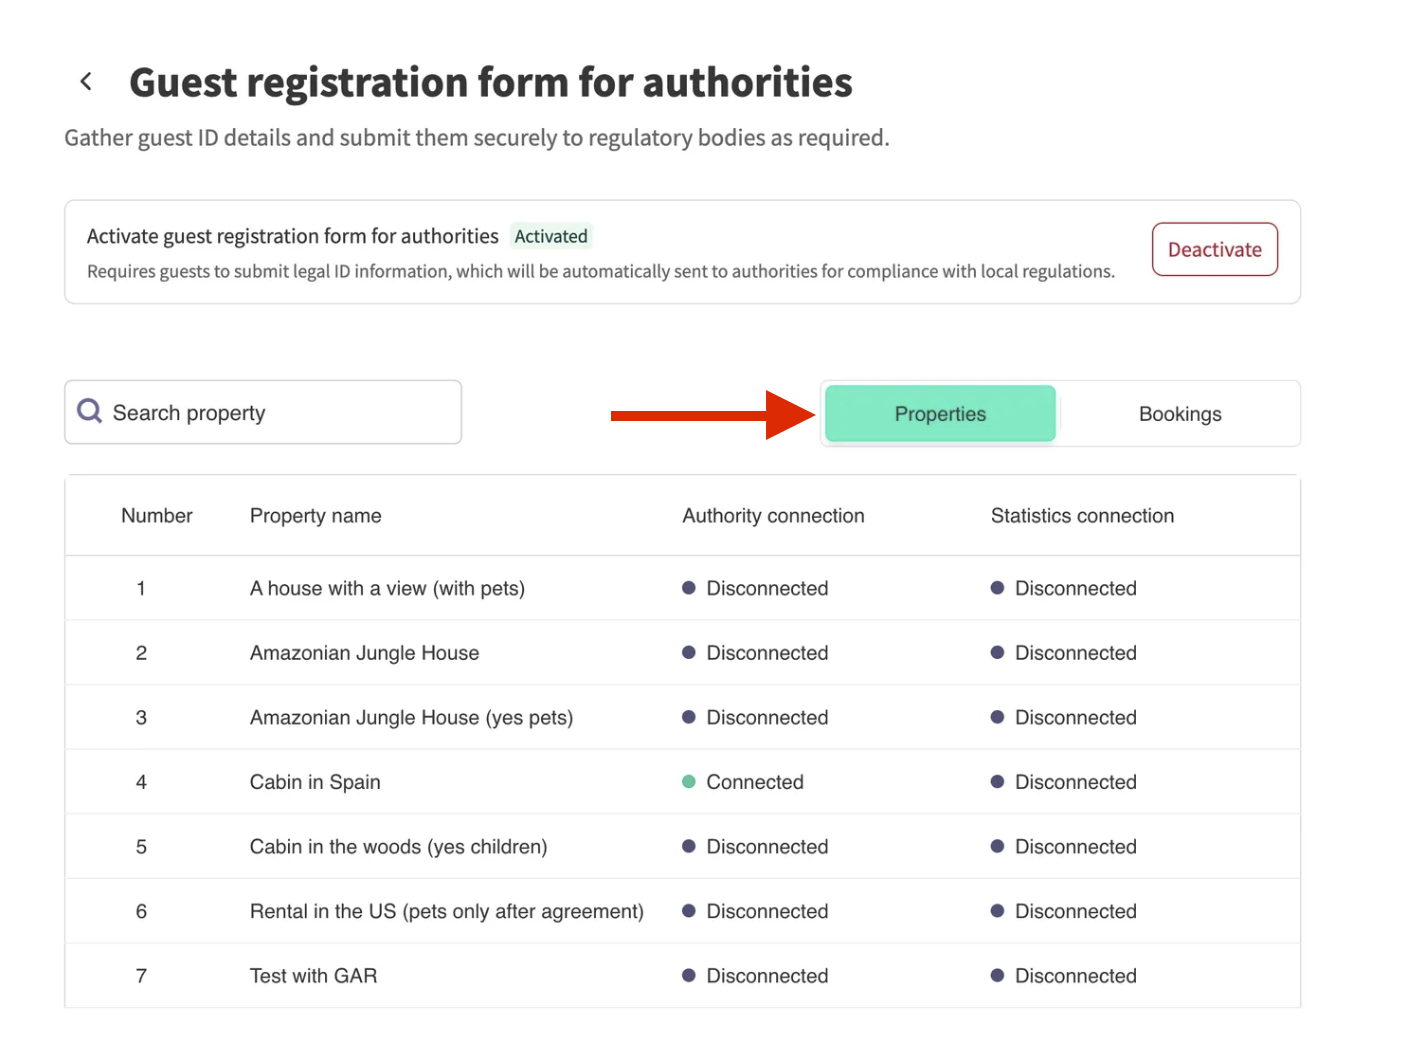Image resolution: width=1402 pixels, height=1054 pixels.
Task: Click Authority status dot for Rental in the US
Action: [689, 911]
